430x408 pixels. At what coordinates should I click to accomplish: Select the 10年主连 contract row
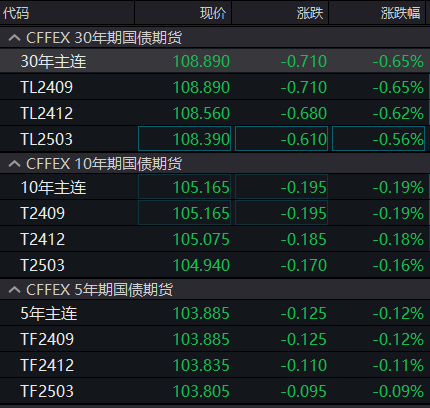[215, 187]
